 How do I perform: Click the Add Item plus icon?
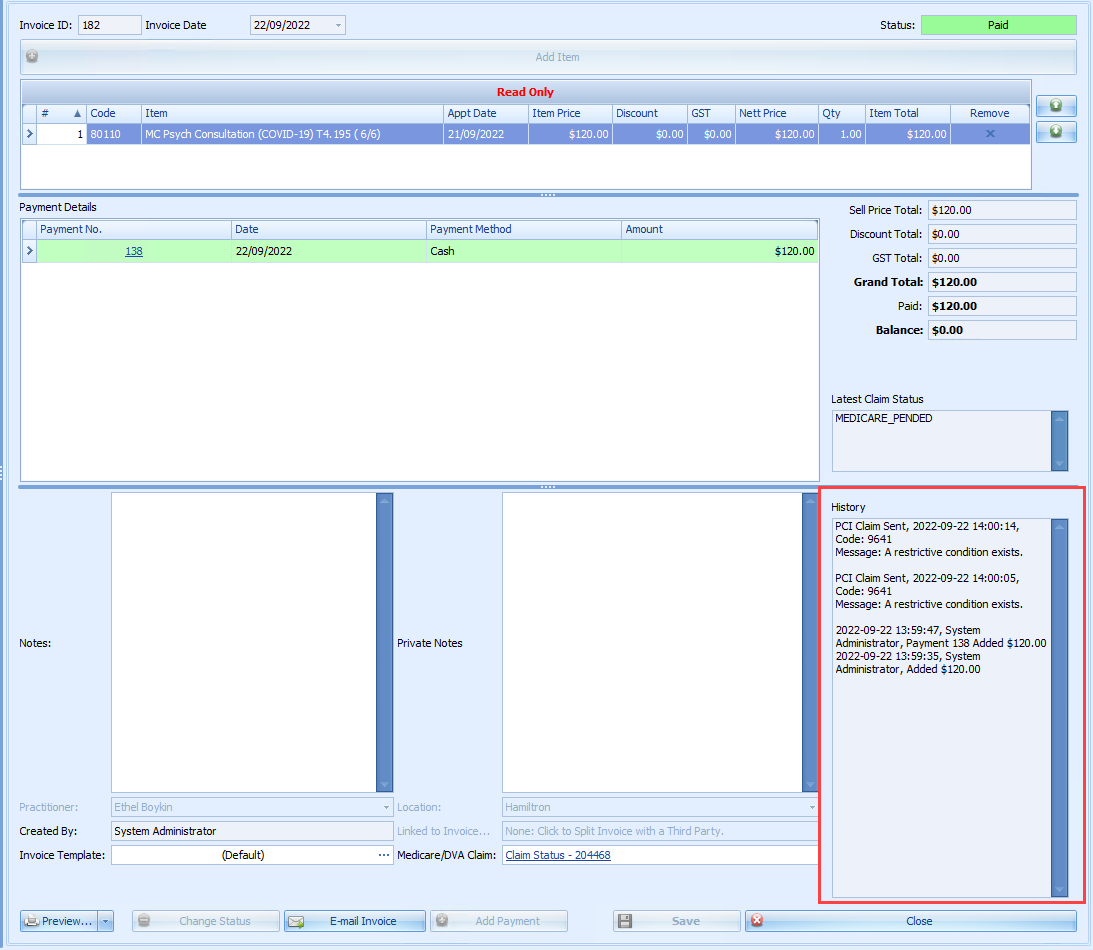(x=32, y=56)
